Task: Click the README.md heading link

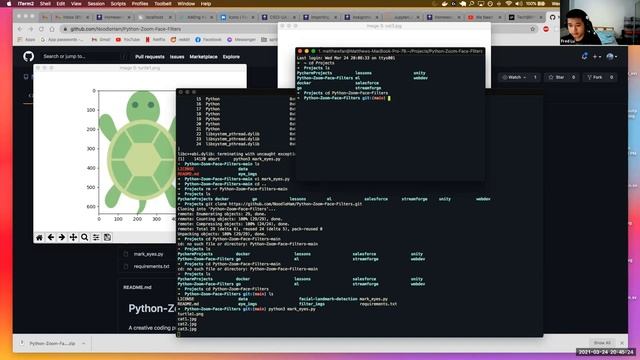Action: point(137,287)
